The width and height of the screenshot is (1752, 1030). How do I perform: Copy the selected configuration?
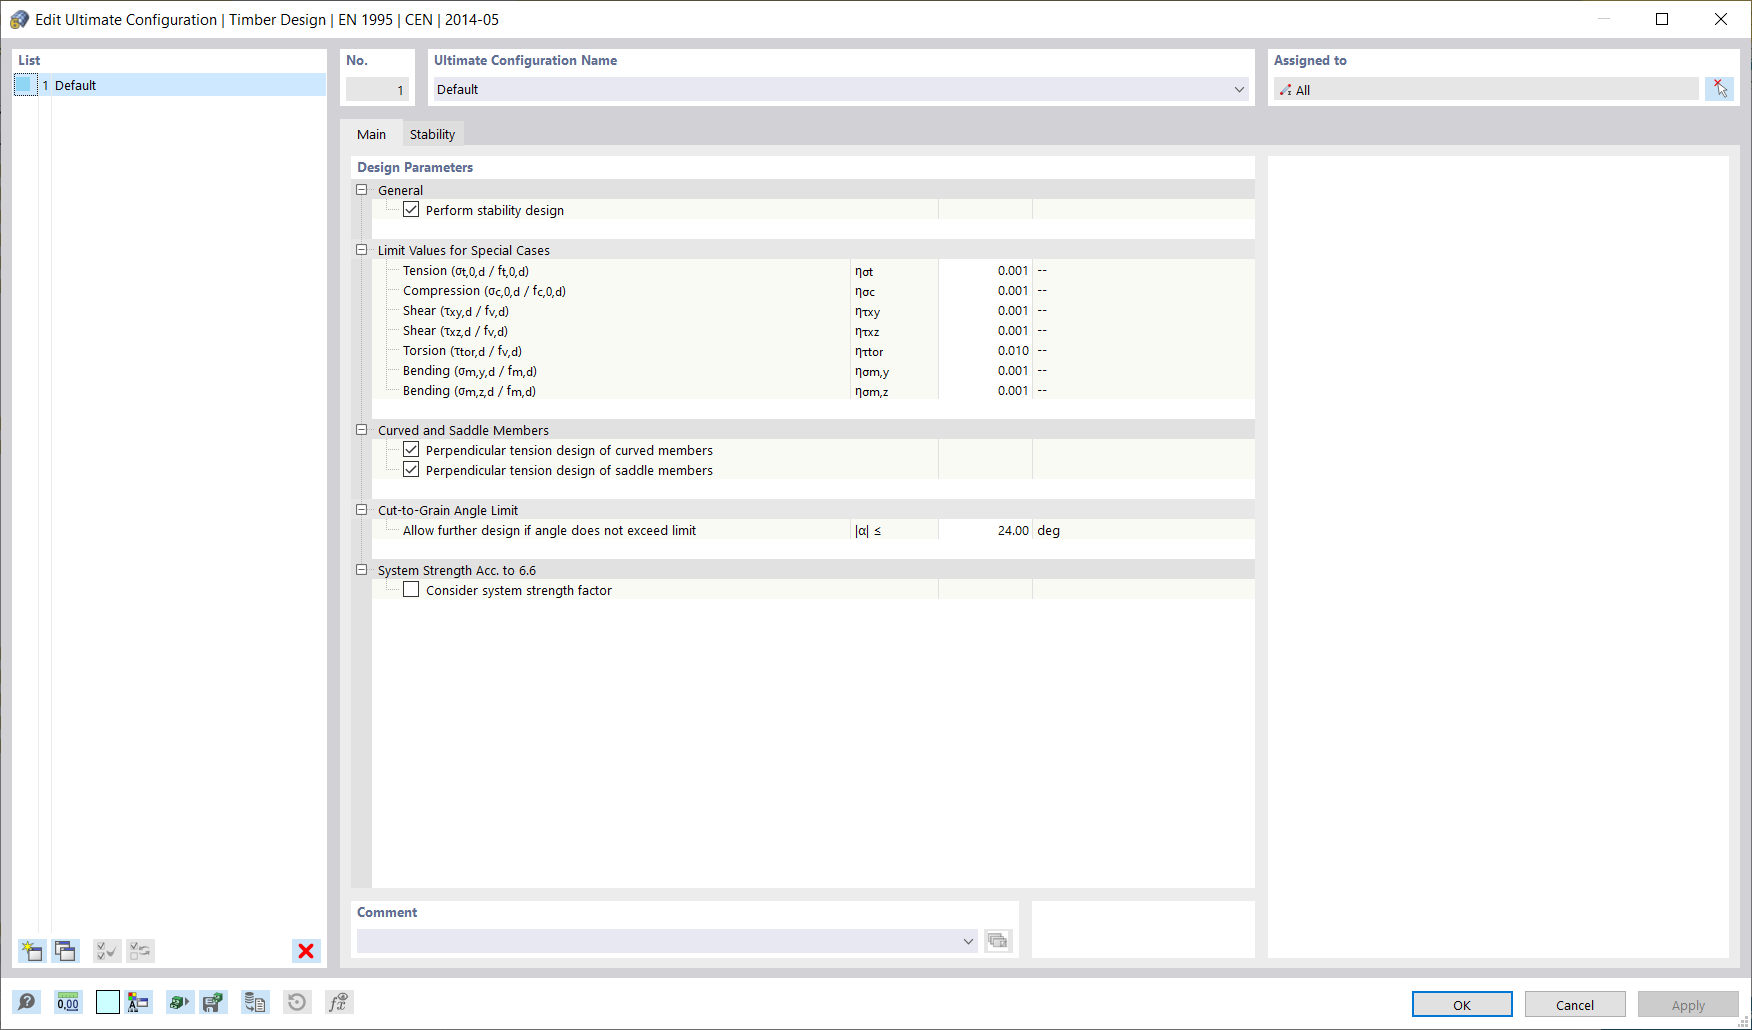[x=65, y=951]
